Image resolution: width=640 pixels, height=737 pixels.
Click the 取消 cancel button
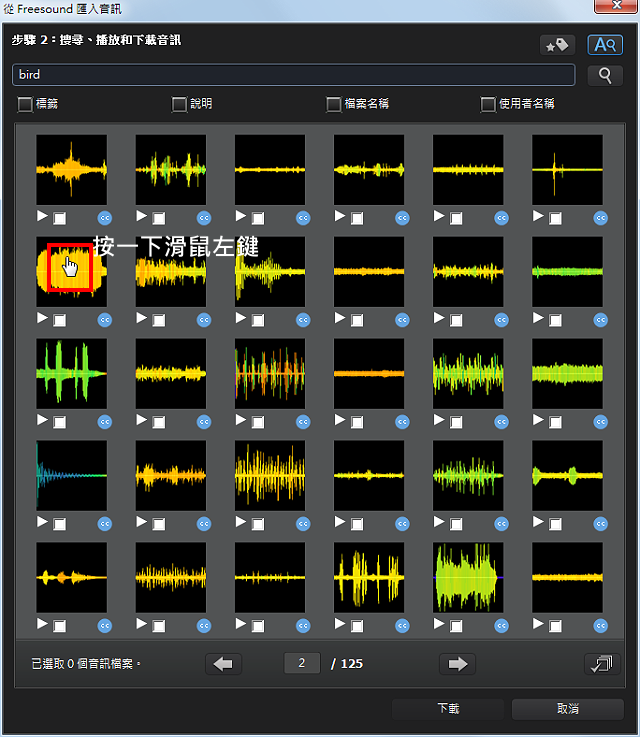568,709
